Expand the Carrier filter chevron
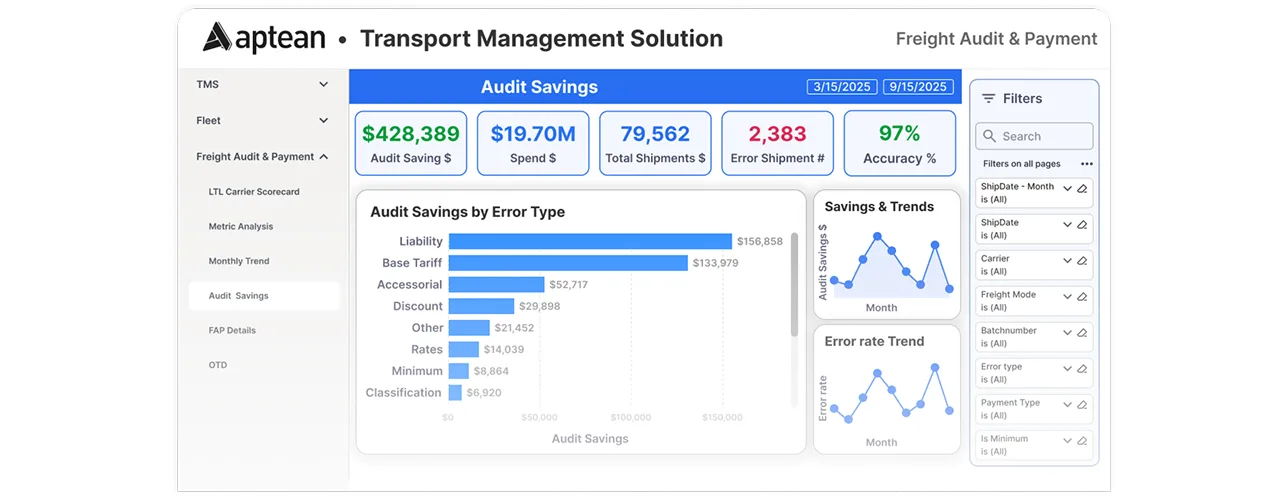Viewport: 1285px width, 500px height. tap(1067, 260)
